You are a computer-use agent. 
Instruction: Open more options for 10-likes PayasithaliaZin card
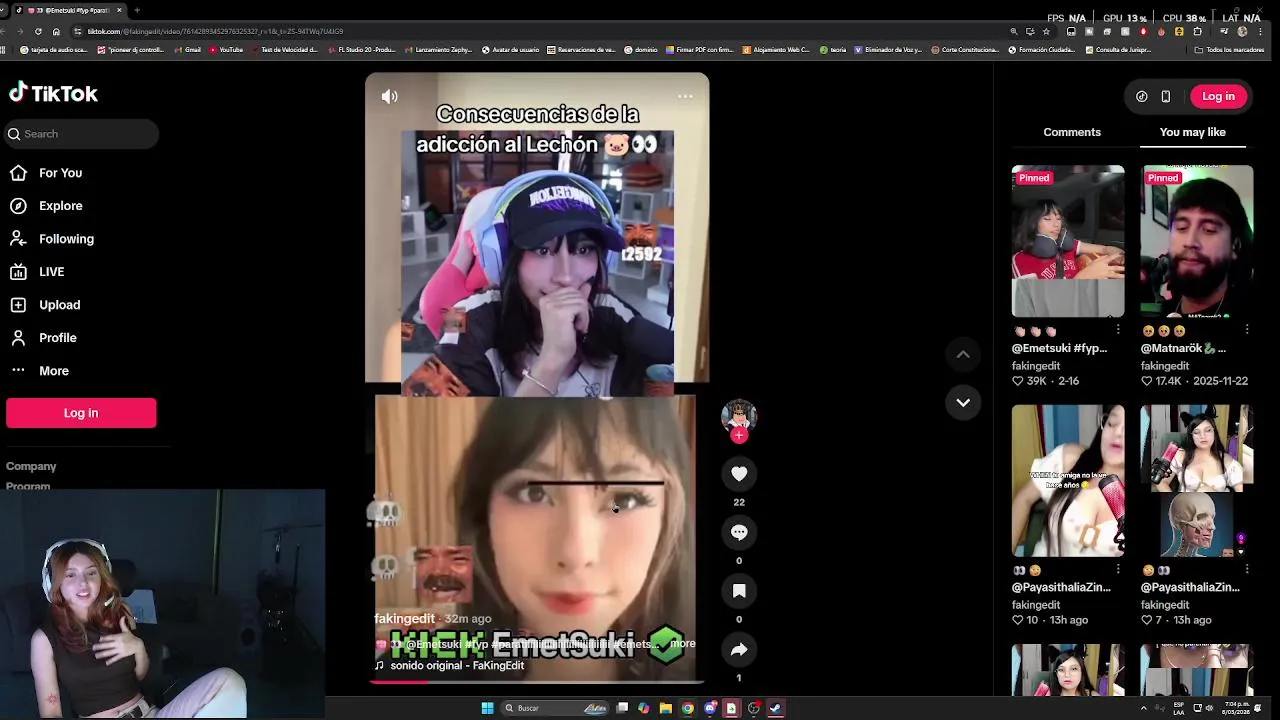click(x=1118, y=570)
